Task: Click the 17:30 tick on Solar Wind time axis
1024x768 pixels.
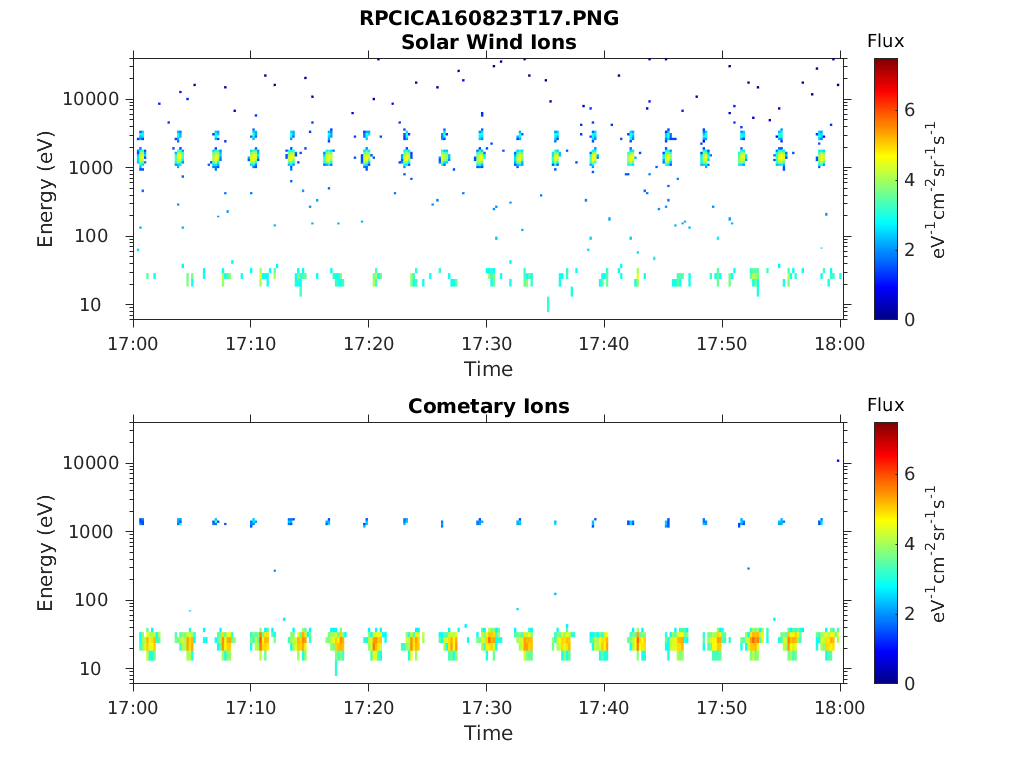Action: (x=486, y=343)
